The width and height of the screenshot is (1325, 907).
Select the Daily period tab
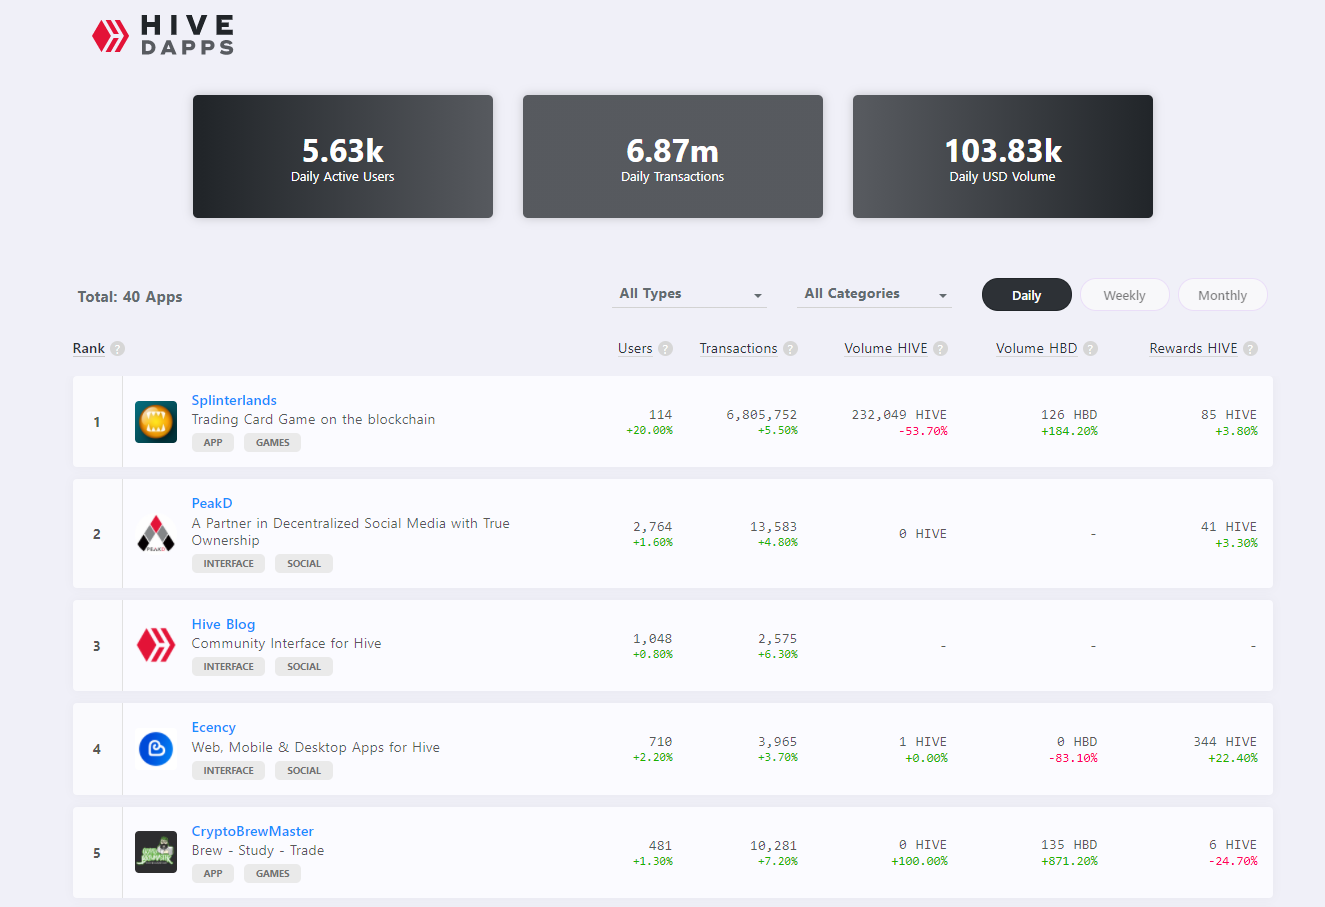pyautogui.click(x=1027, y=295)
